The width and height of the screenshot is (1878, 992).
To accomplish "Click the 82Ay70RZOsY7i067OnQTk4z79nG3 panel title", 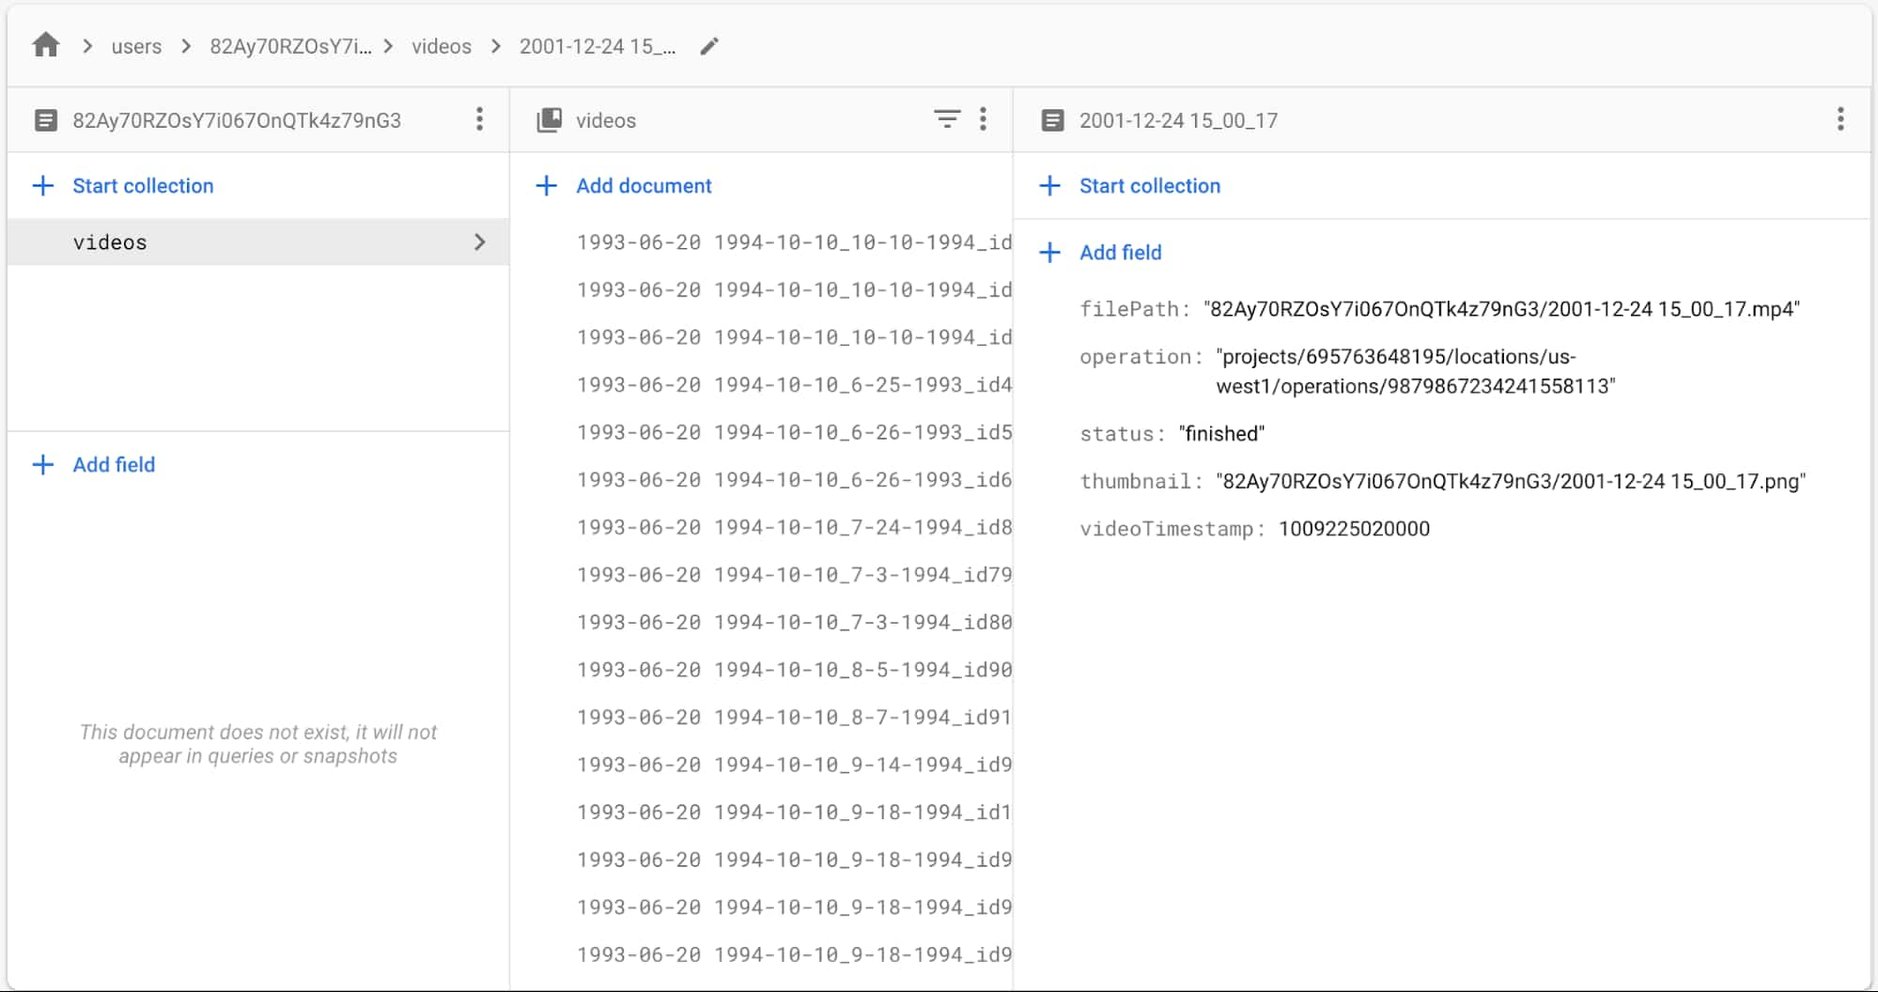I will (237, 120).
